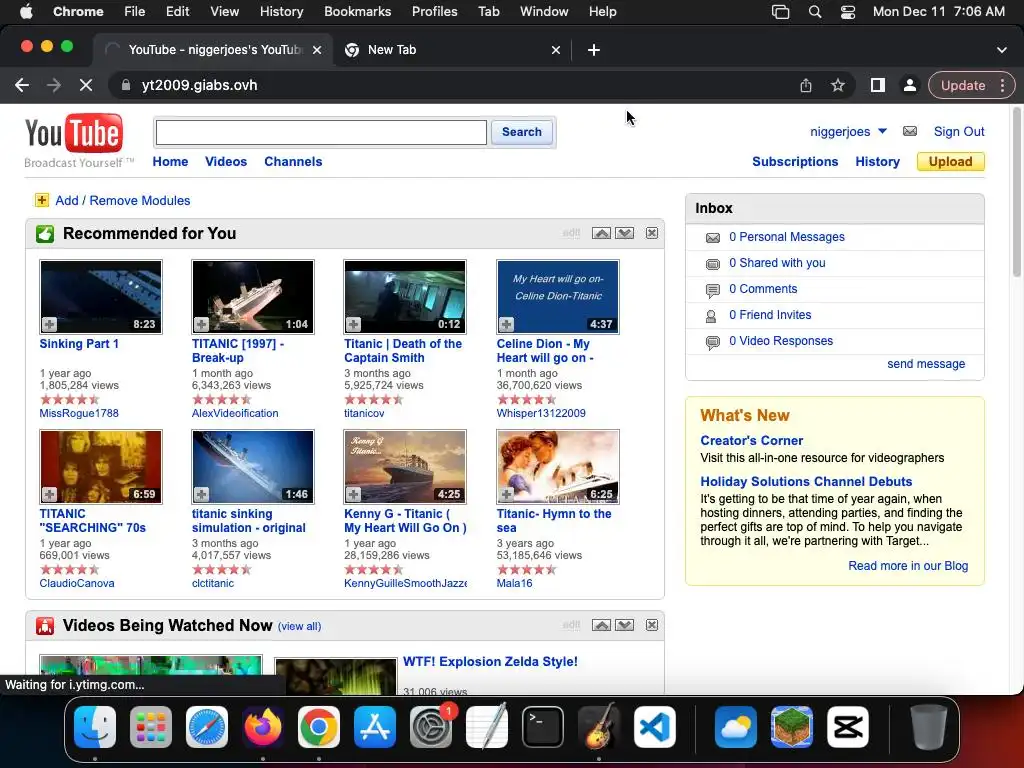Move Videos Being Watched Now module down
Screen dimensions: 1024x768
tap(624, 625)
